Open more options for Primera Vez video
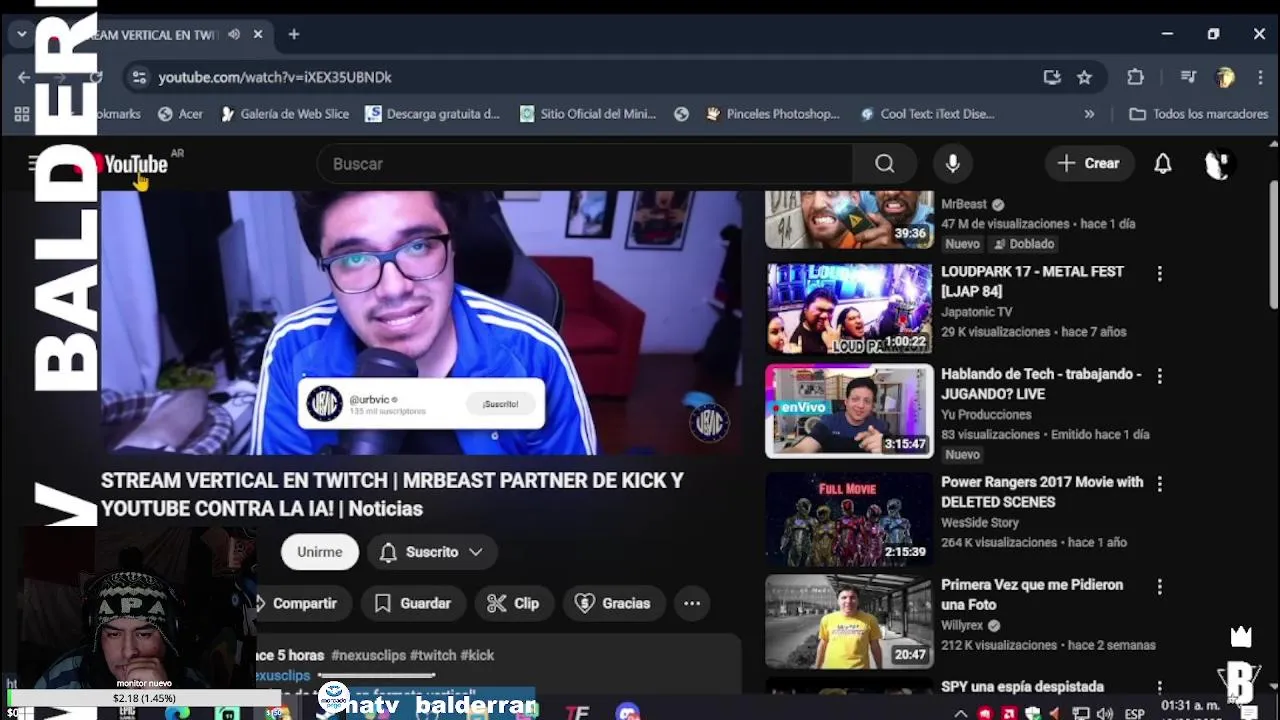Image resolution: width=1280 pixels, height=720 pixels. tap(1160, 586)
